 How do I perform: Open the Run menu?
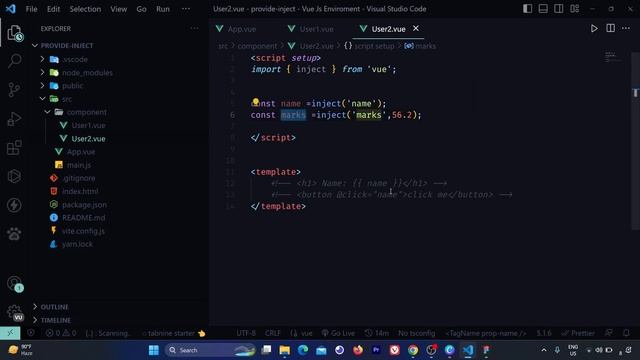[x=162, y=9]
